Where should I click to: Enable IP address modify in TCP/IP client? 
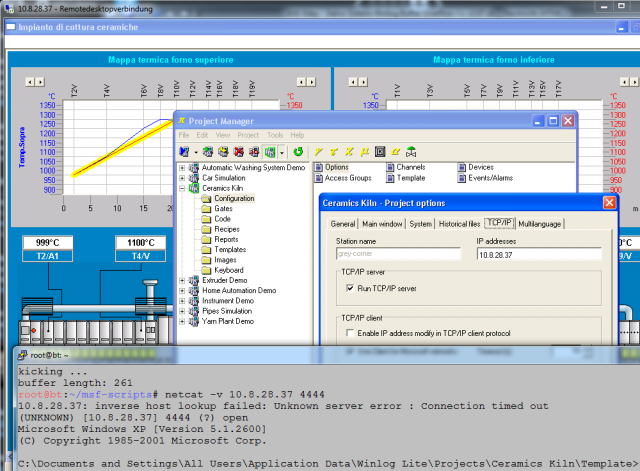point(350,333)
